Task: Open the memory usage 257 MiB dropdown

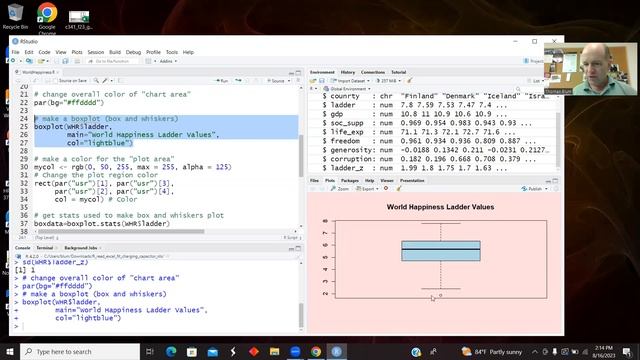Action: [x=389, y=80]
